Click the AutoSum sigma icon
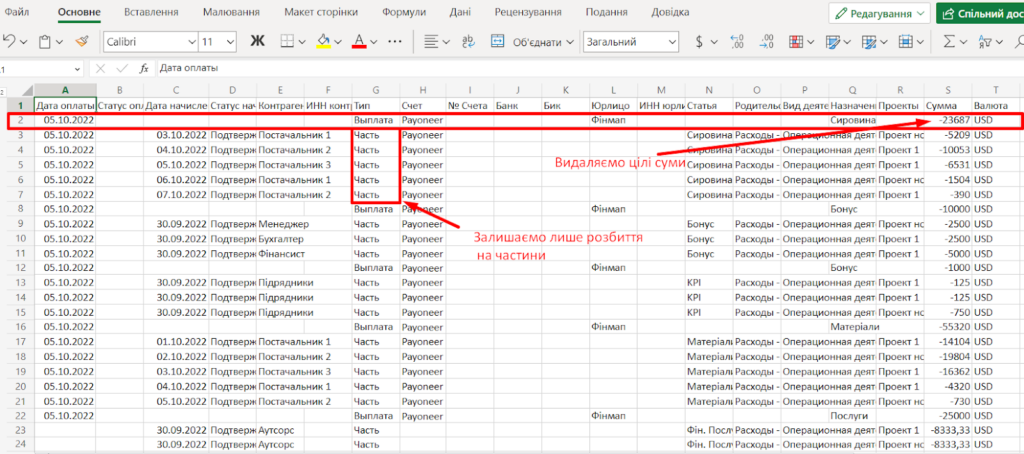Viewport: 1024px width, 454px height. [948, 42]
